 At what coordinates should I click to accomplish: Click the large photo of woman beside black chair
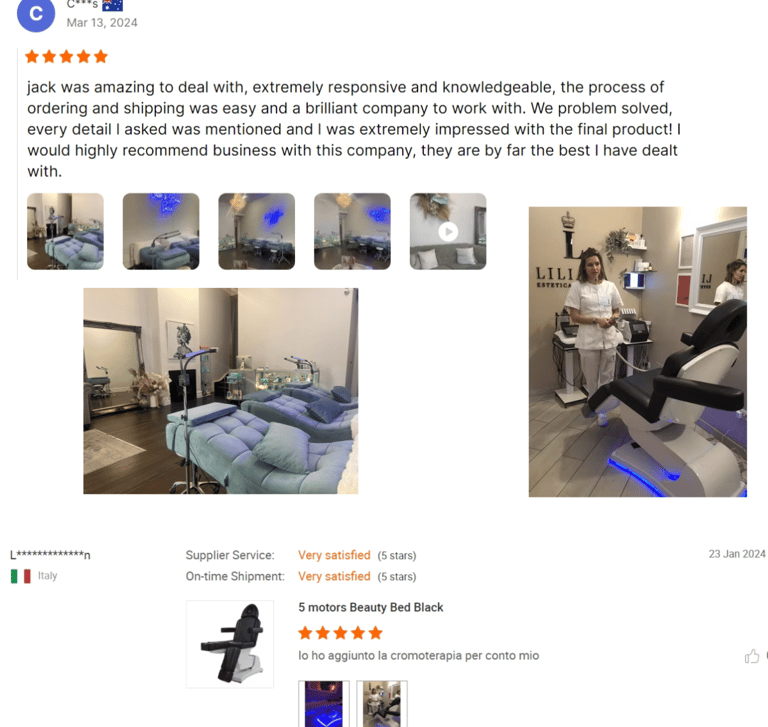pyautogui.click(x=638, y=352)
